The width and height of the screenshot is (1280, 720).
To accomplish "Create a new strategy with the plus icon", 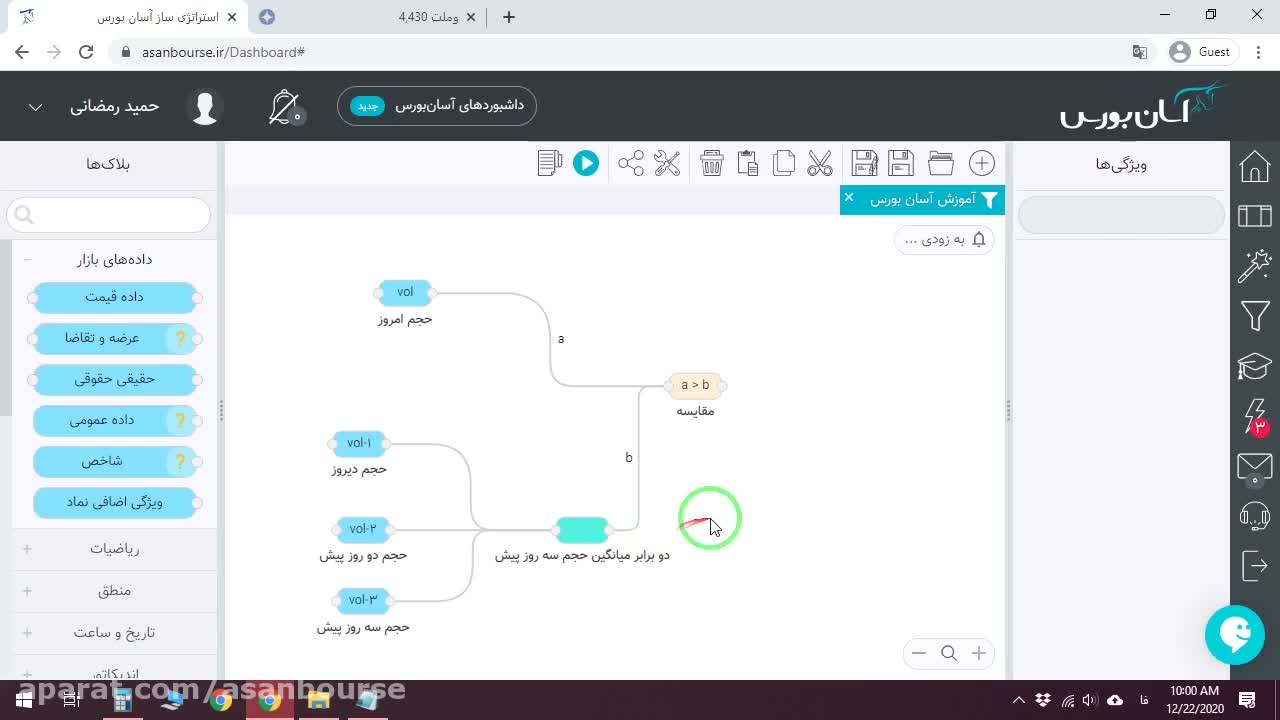I will click(x=982, y=163).
